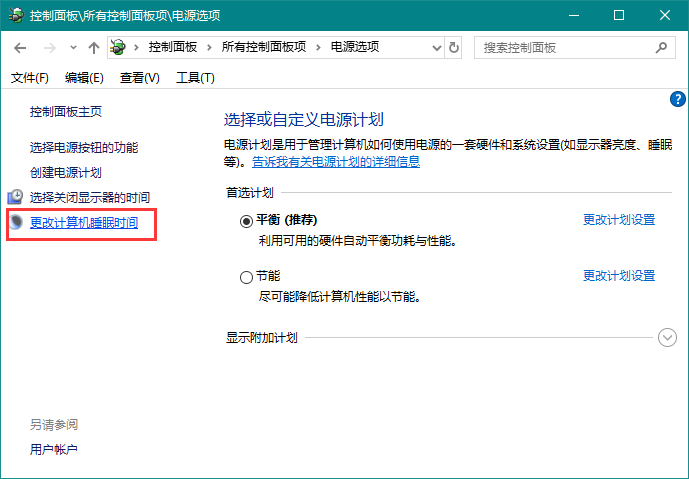This screenshot has height=479, width=689.
Task: Expand the address bar history dropdown
Action: click(x=436, y=47)
